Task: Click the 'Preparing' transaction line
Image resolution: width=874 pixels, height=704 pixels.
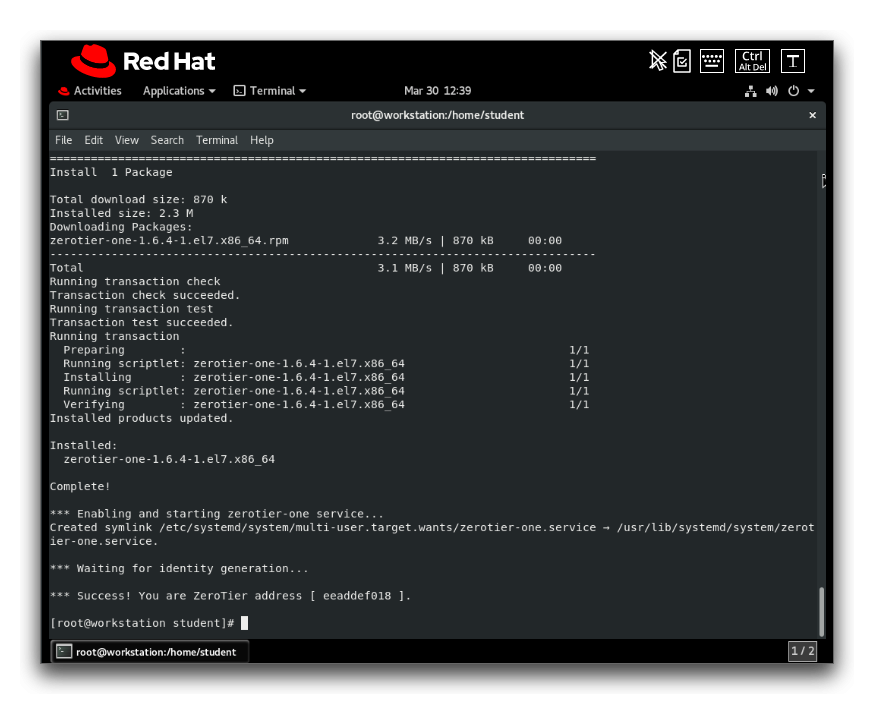Action: pos(326,350)
